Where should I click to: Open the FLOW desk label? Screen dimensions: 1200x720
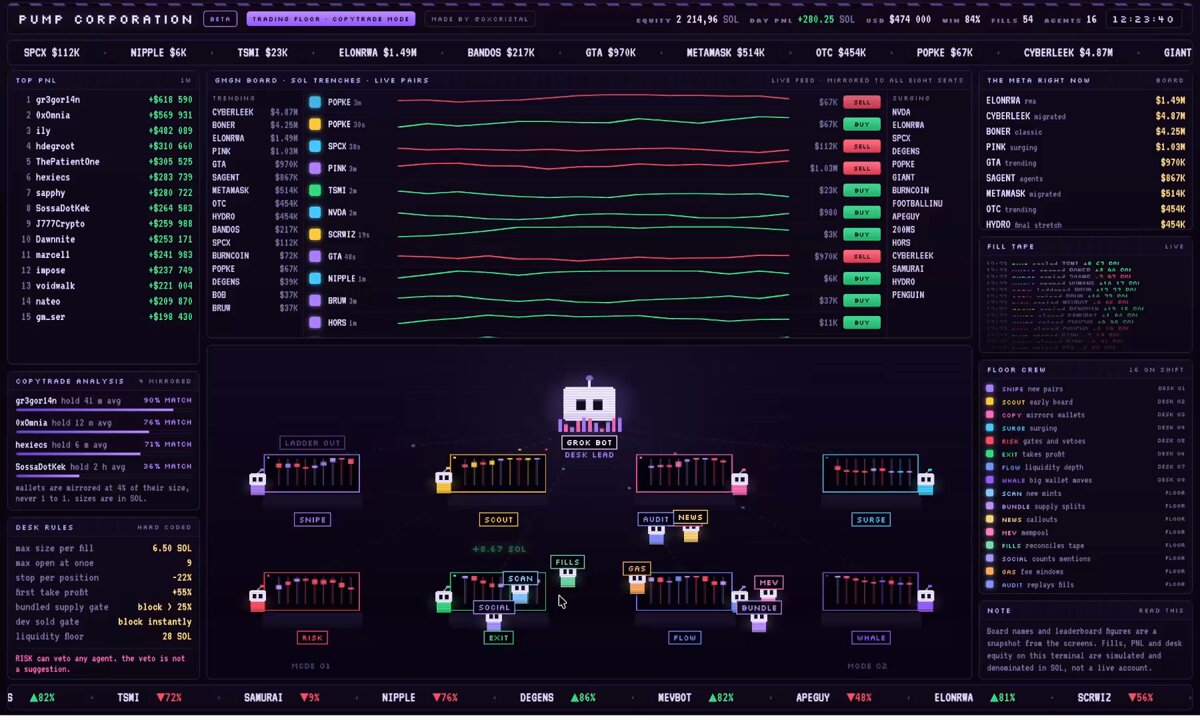pos(684,637)
